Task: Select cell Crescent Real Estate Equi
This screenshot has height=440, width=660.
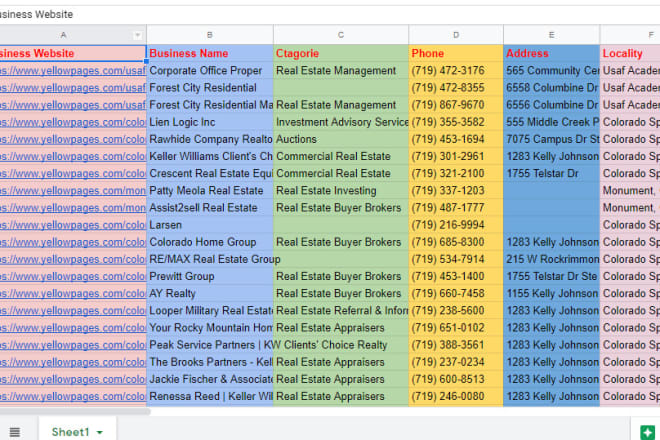Action: point(210,173)
